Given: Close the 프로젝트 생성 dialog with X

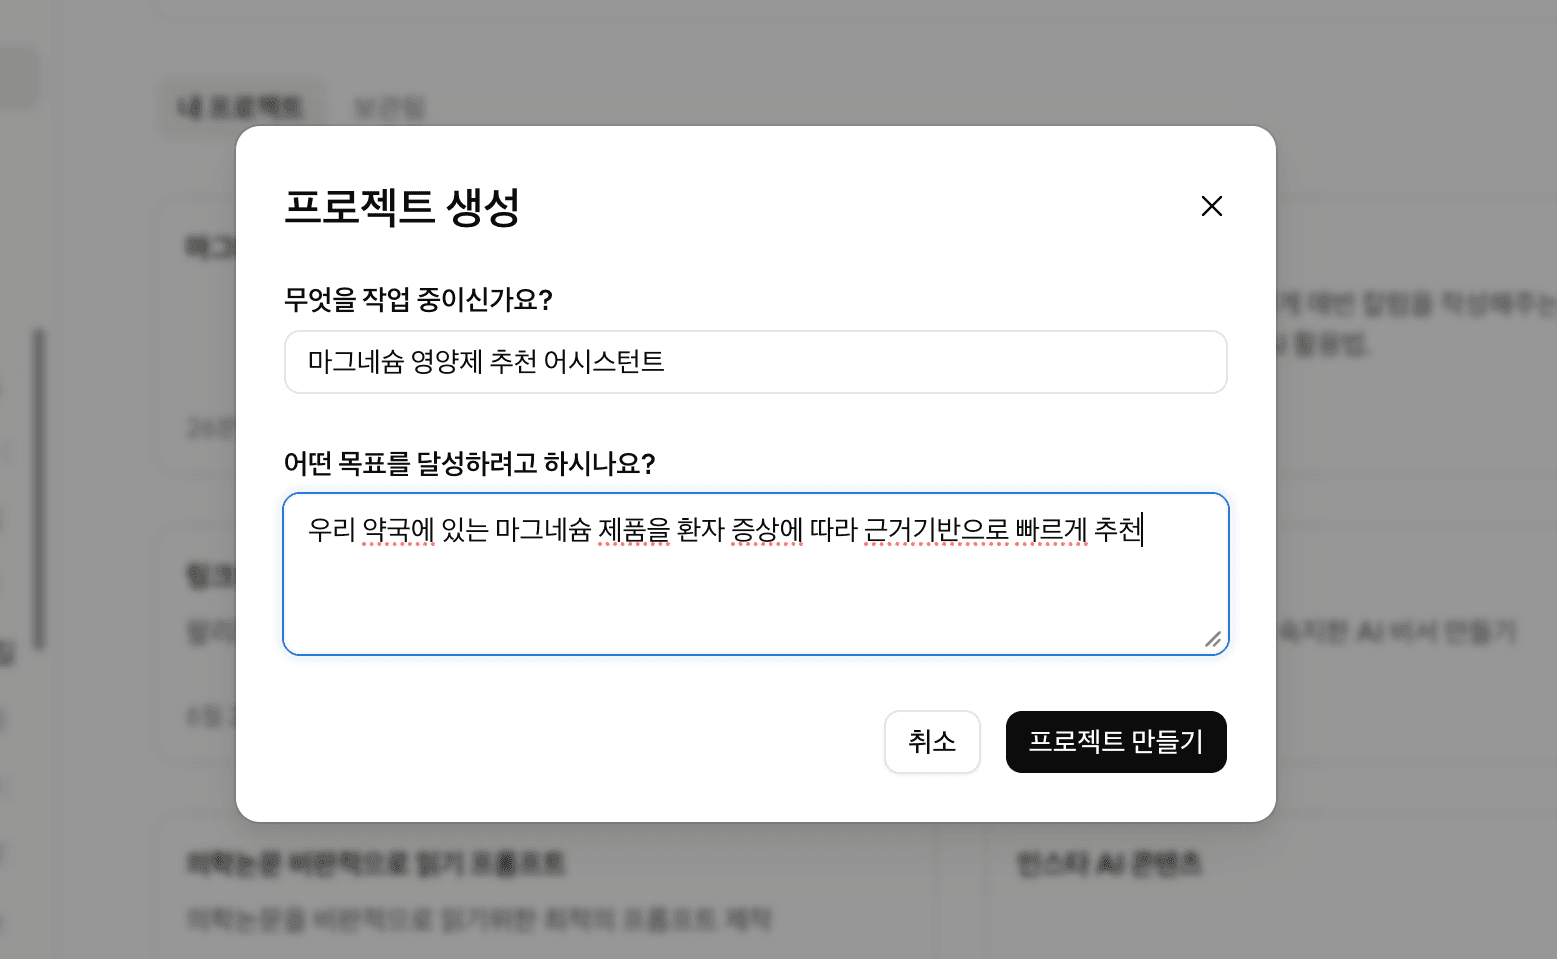Looking at the screenshot, I should coord(1211,206).
